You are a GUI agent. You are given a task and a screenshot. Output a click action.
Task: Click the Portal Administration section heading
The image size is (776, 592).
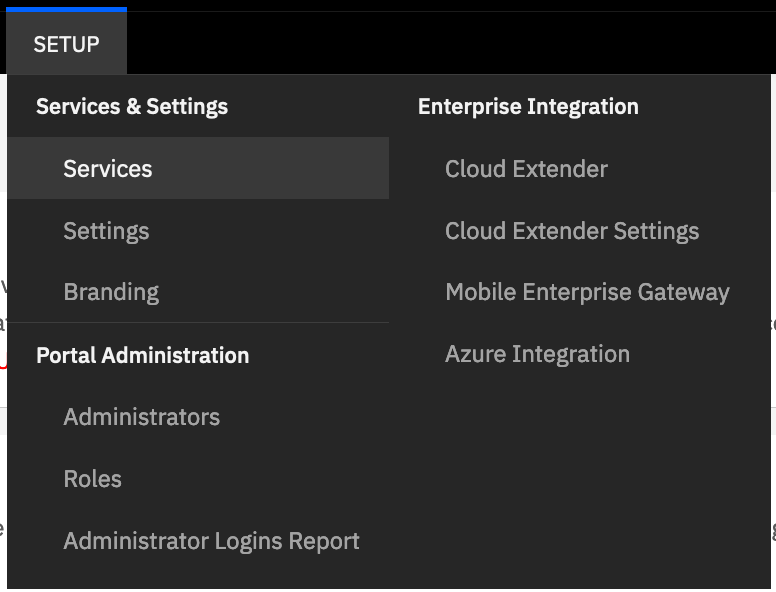pyautogui.click(x=143, y=355)
